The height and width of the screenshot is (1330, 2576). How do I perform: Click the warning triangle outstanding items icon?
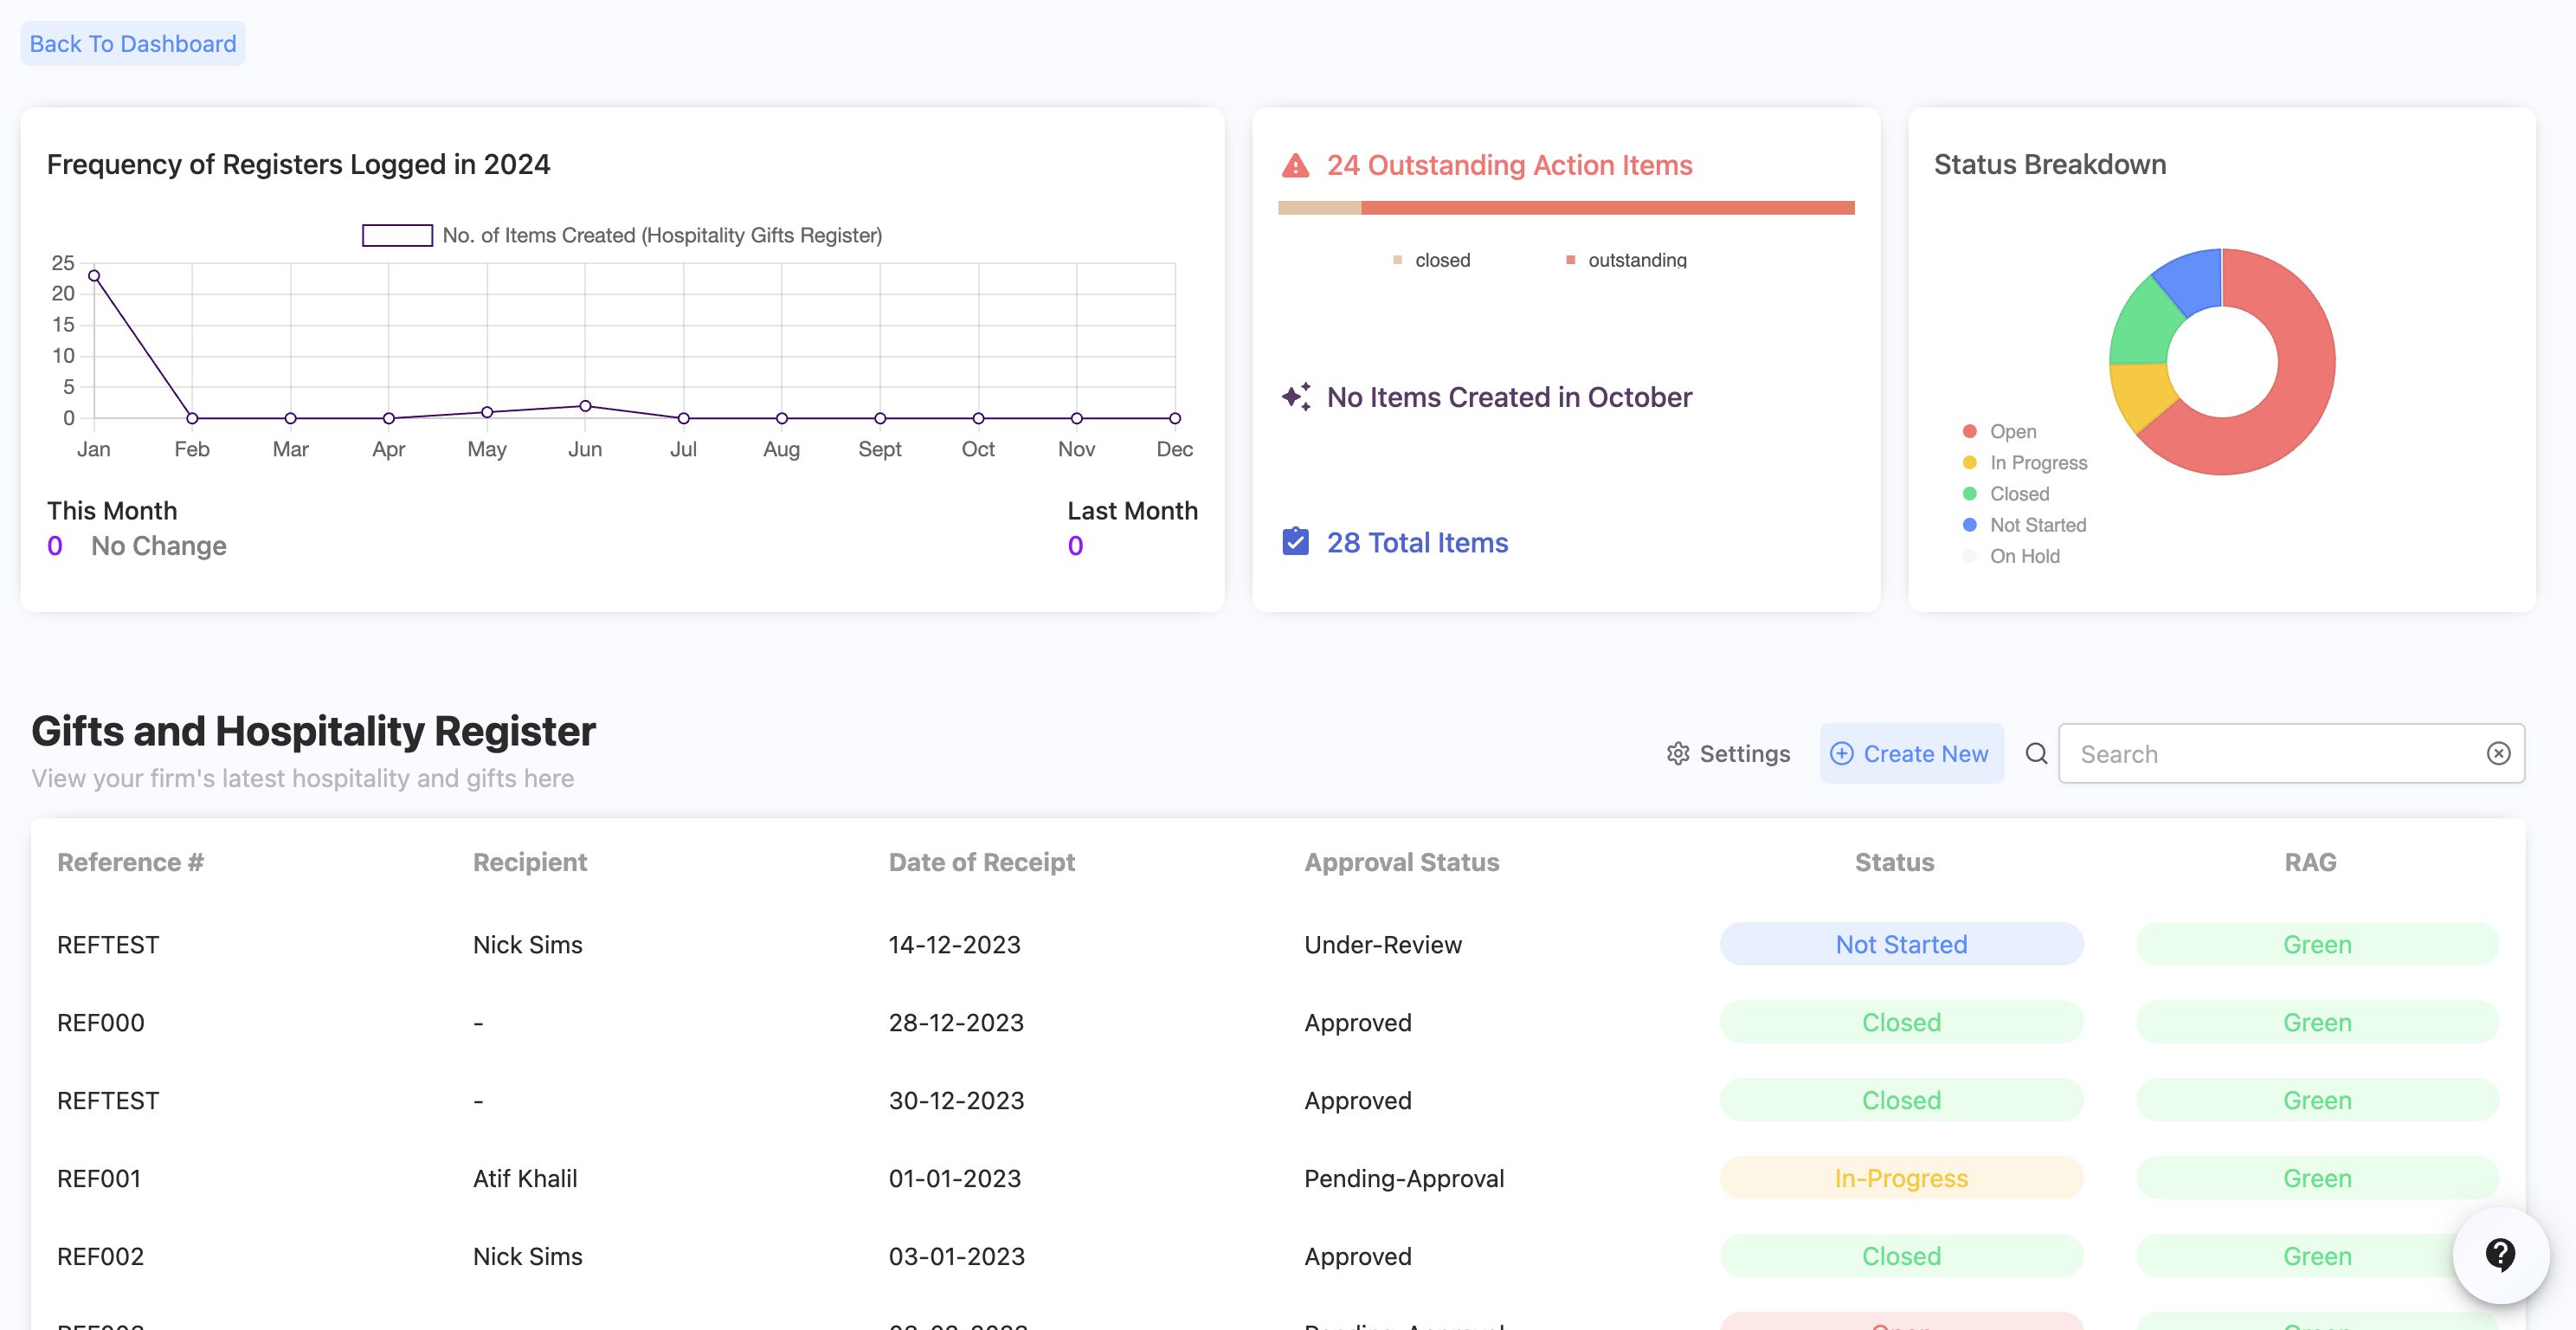pyautogui.click(x=1295, y=165)
